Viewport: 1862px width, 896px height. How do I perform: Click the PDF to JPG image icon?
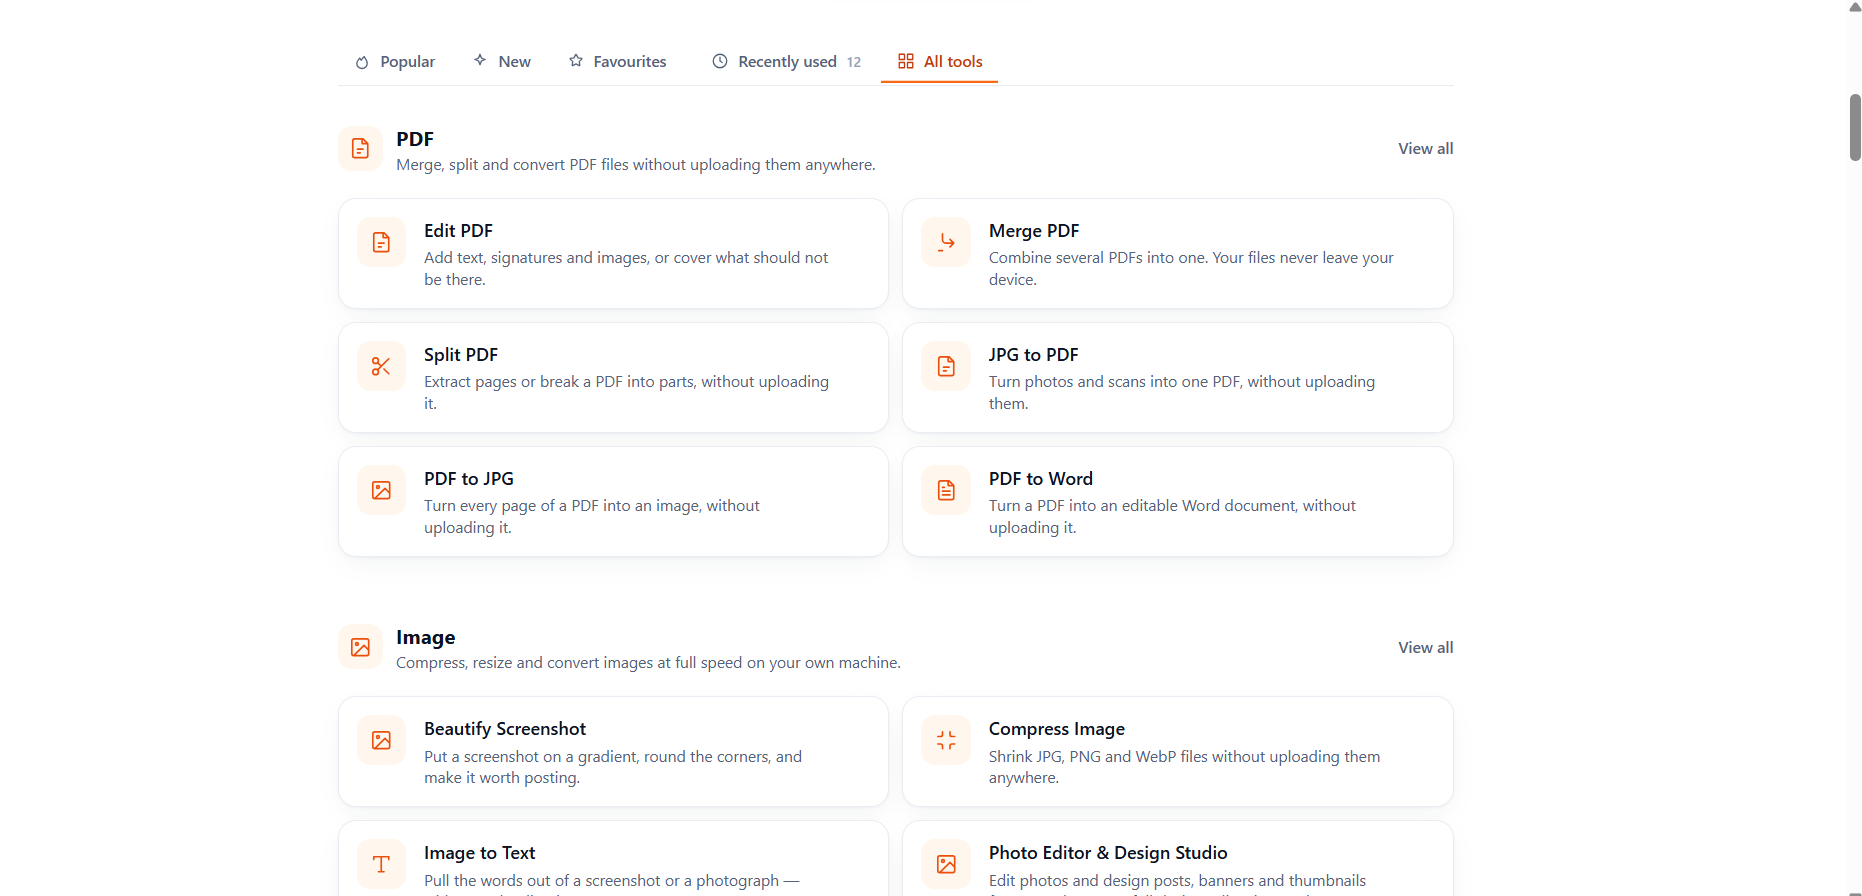pos(381,490)
